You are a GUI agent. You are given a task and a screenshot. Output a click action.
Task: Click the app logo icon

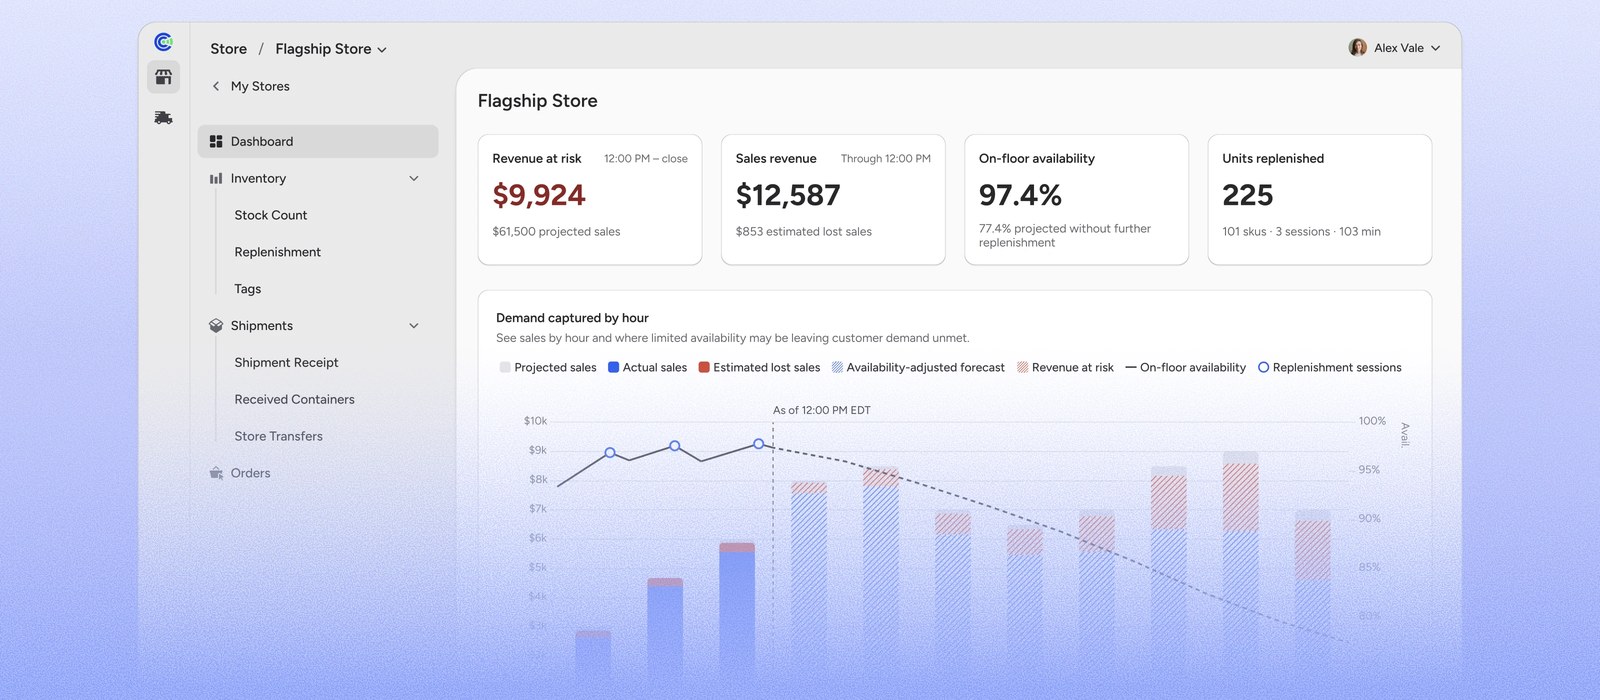coord(163,42)
